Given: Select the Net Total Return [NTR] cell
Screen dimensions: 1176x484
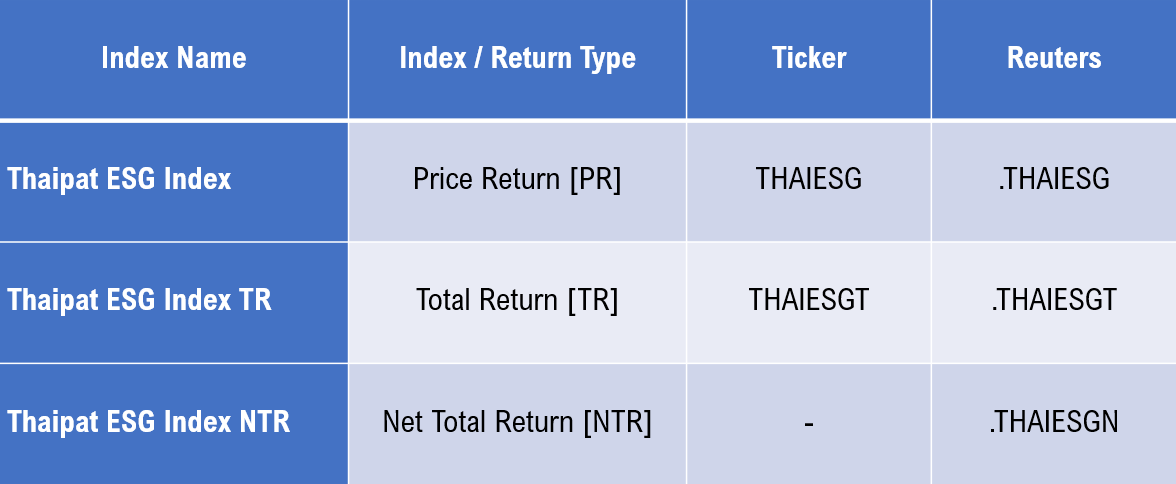Looking at the screenshot, I should tap(518, 422).
